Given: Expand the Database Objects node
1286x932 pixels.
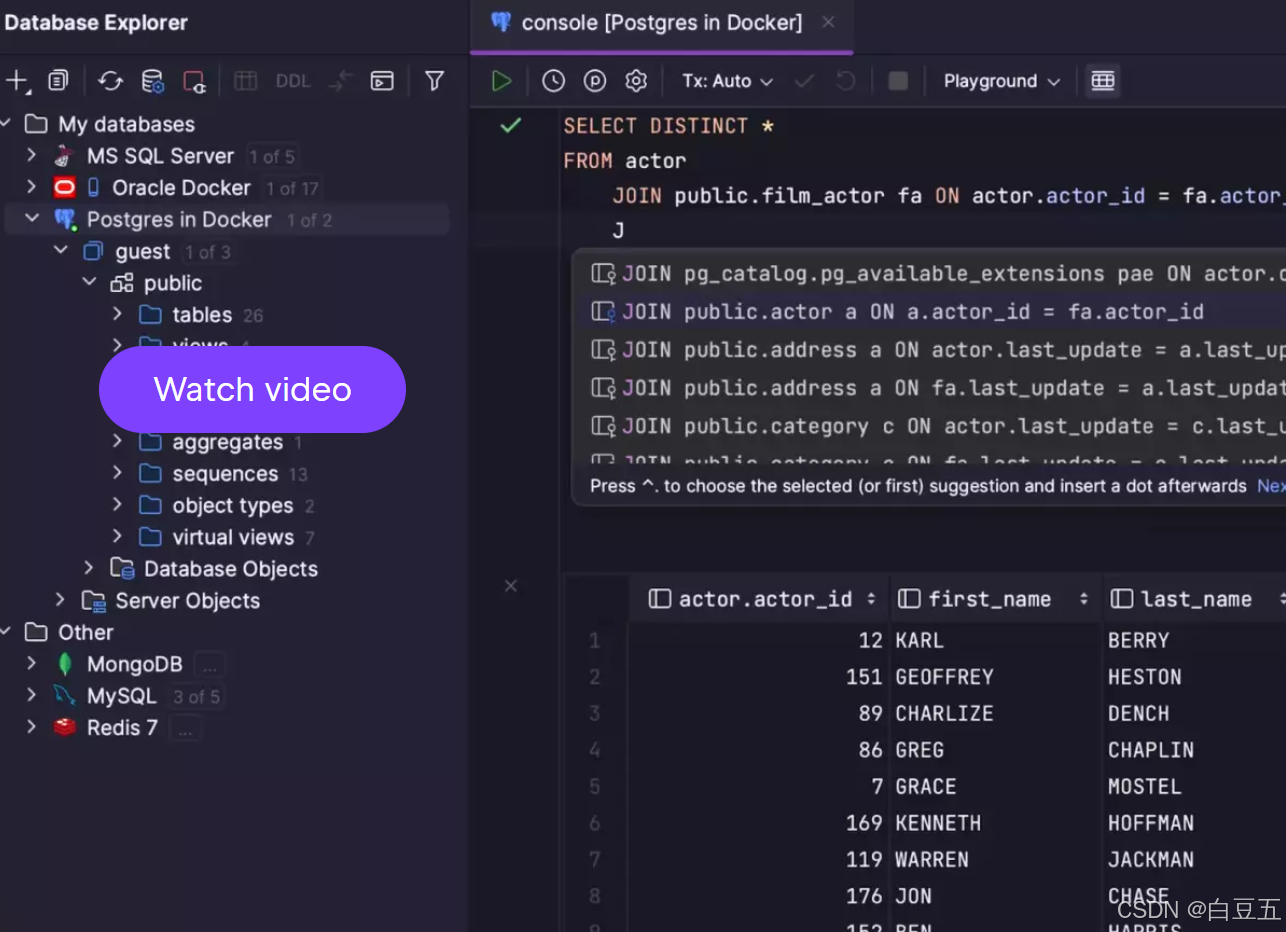Looking at the screenshot, I should click(x=89, y=568).
